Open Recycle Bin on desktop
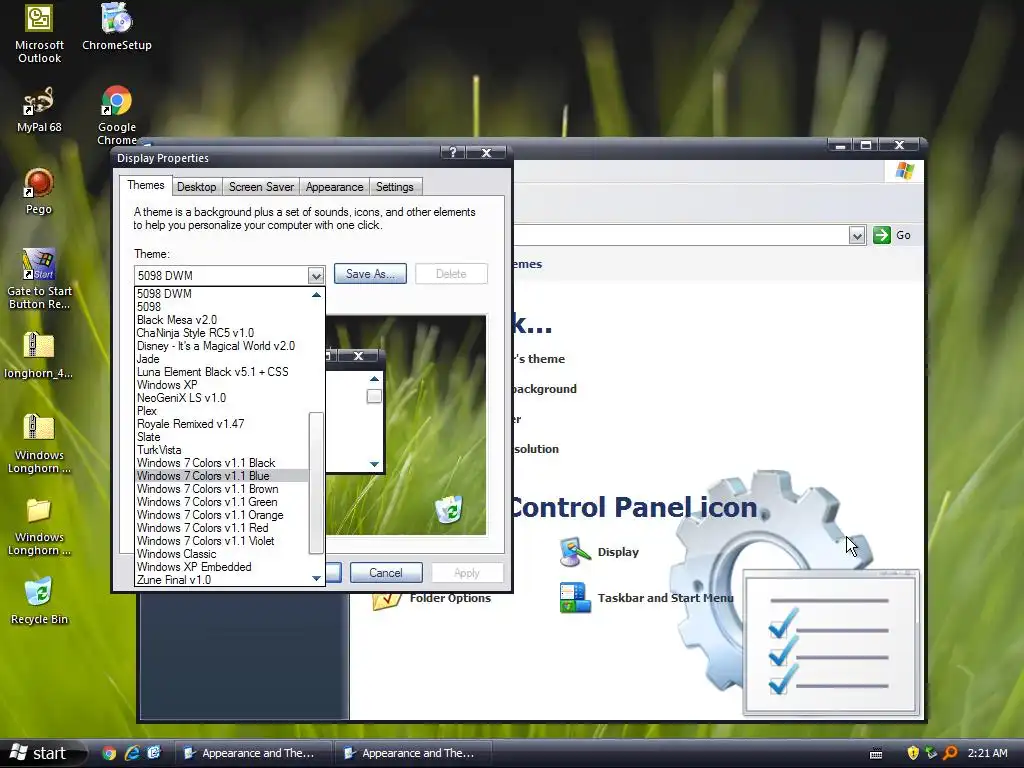 (39, 601)
